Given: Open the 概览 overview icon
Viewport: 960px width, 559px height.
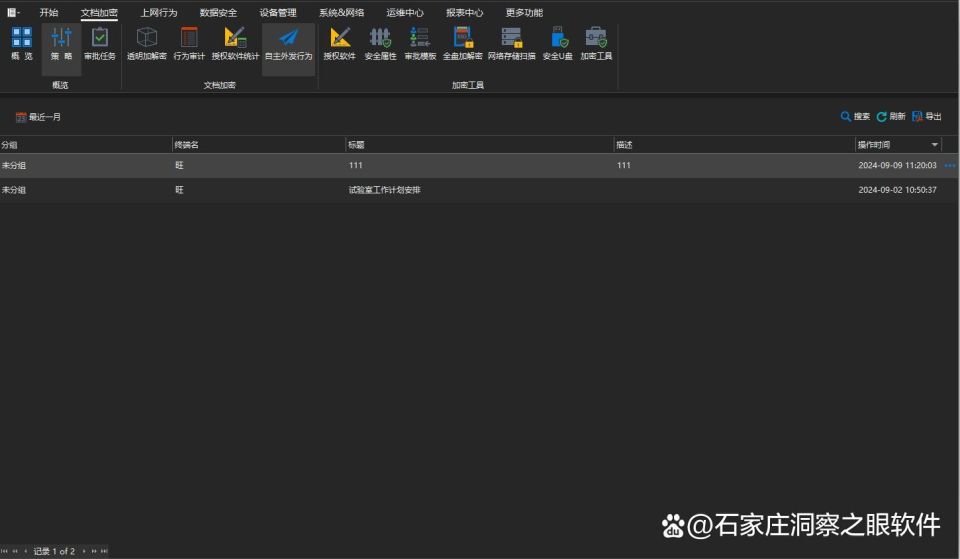Looking at the screenshot, I should (x=21, y=43).
